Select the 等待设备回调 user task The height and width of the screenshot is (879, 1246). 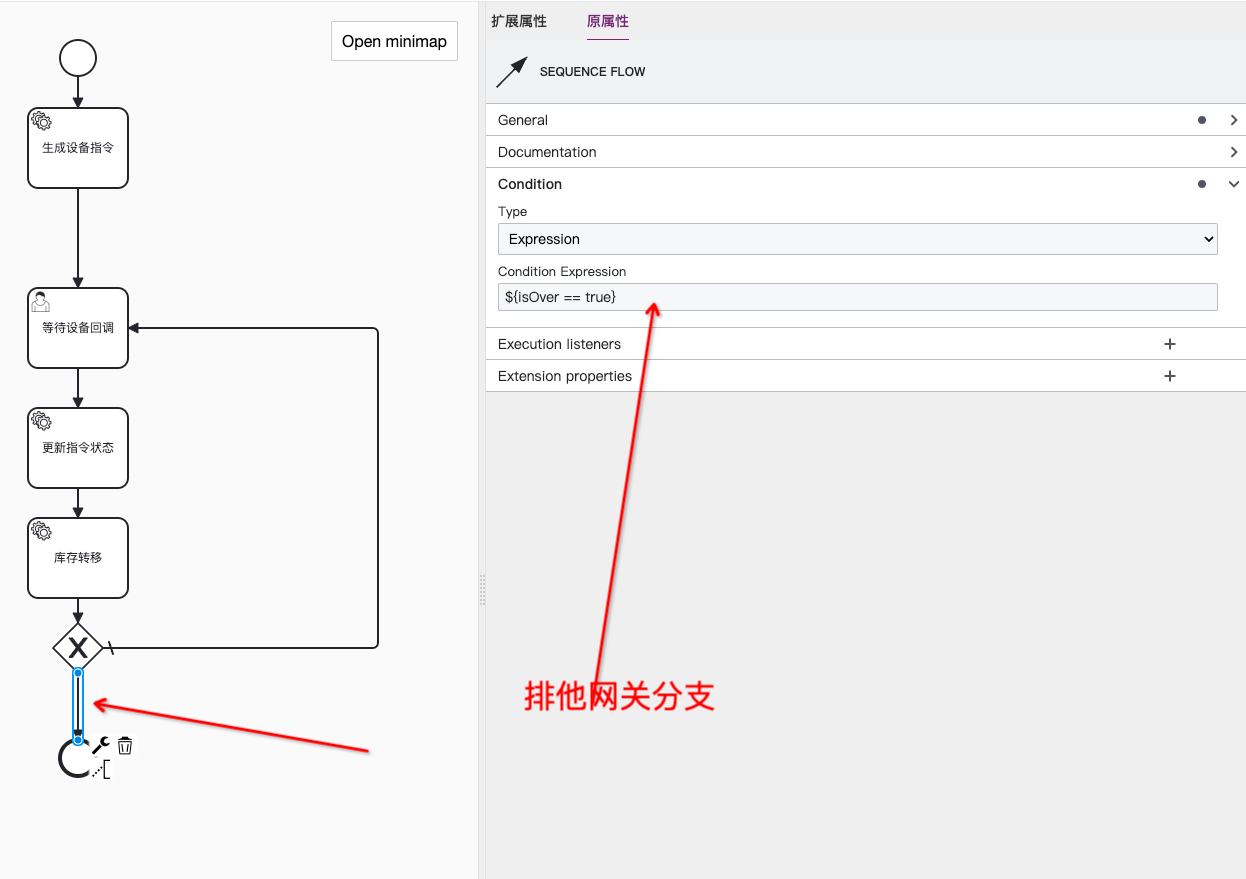tap(78, 328)
